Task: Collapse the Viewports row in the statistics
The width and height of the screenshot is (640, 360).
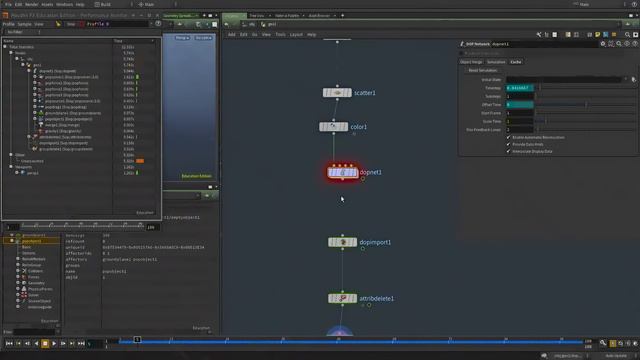Action: pyautogui.click(x=11, y=167)
